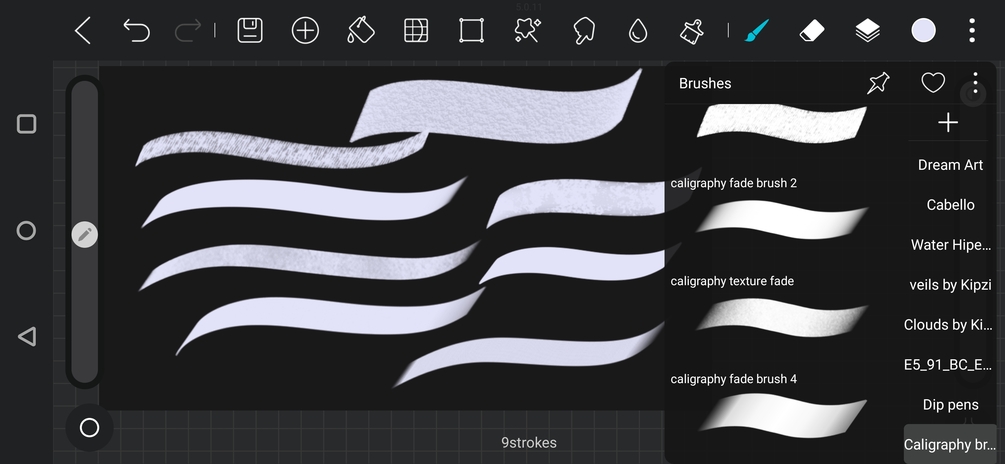Select the paint bucket fill tool
The width and height of the screenshot is (1005, 464).
point(361,30)
